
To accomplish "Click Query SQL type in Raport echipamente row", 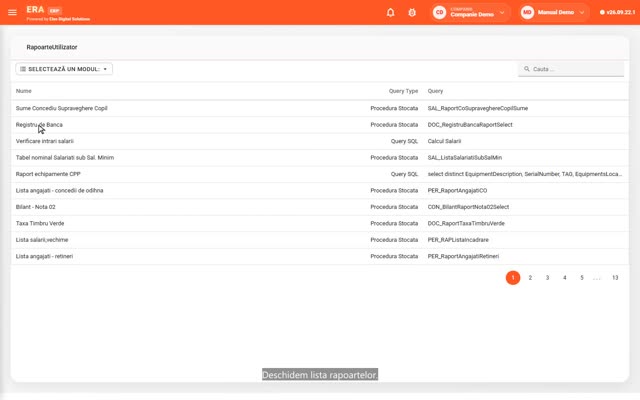I will coord(404,174).
